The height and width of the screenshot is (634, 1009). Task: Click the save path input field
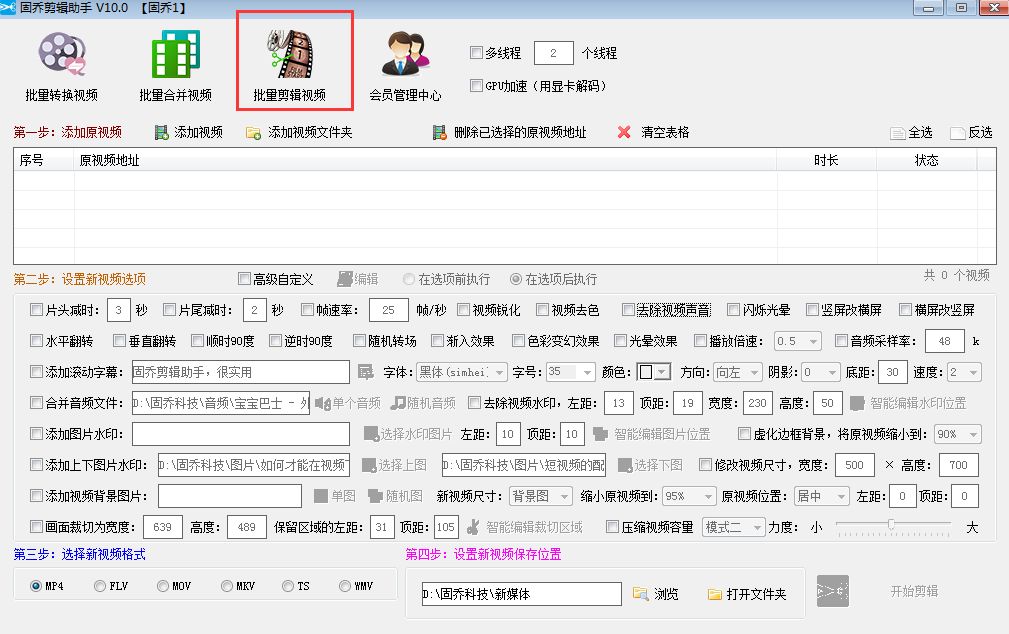(x=522, y=591)
